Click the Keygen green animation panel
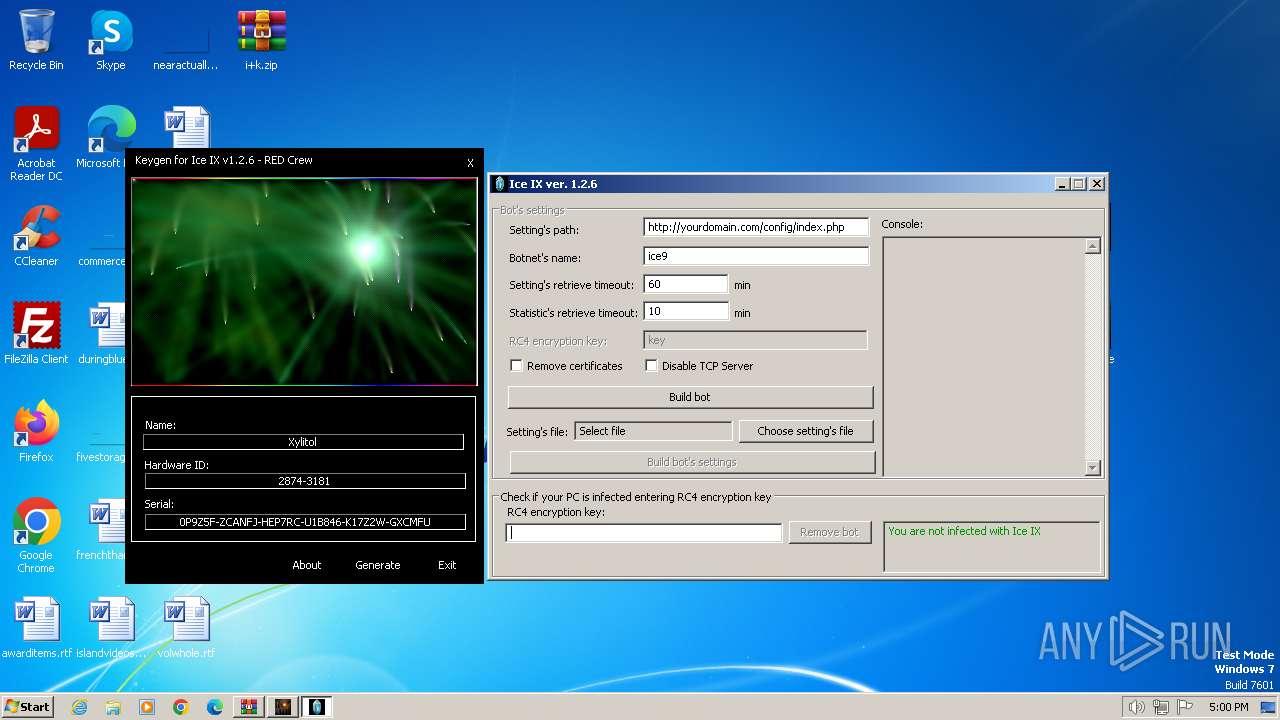 [304, 281]
